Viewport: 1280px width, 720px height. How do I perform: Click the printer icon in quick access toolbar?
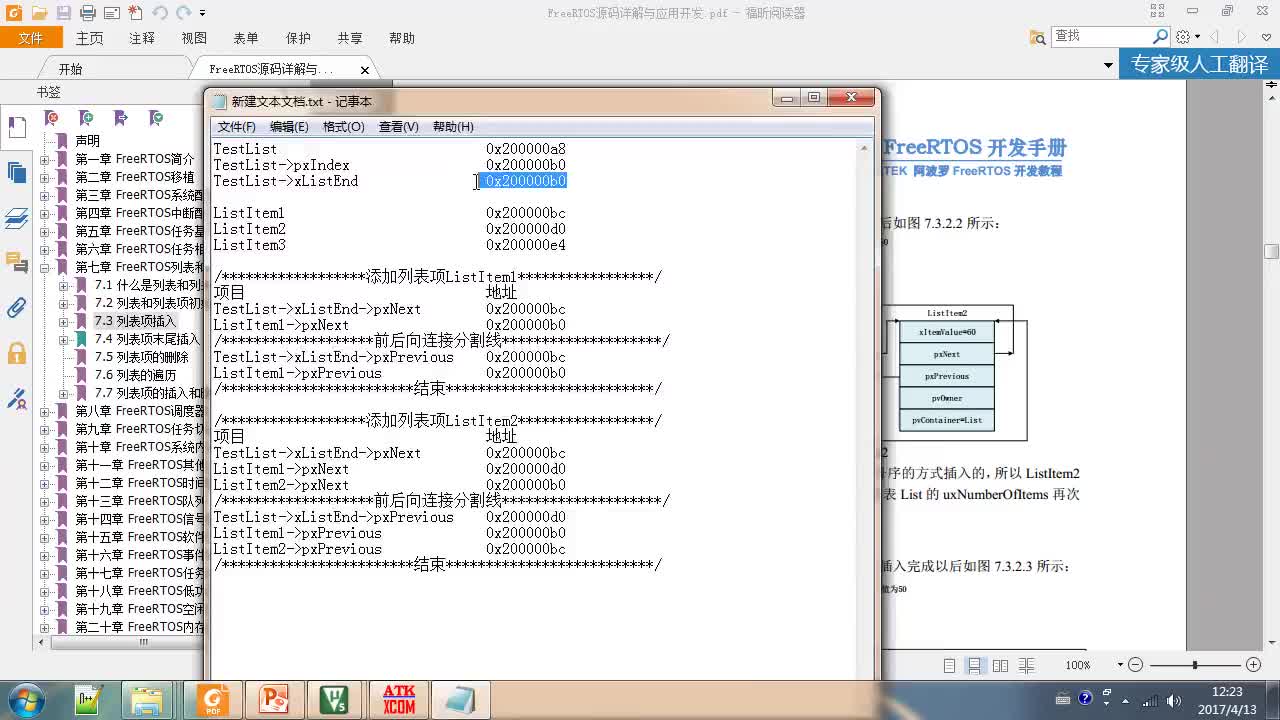[x=87, y=13]
